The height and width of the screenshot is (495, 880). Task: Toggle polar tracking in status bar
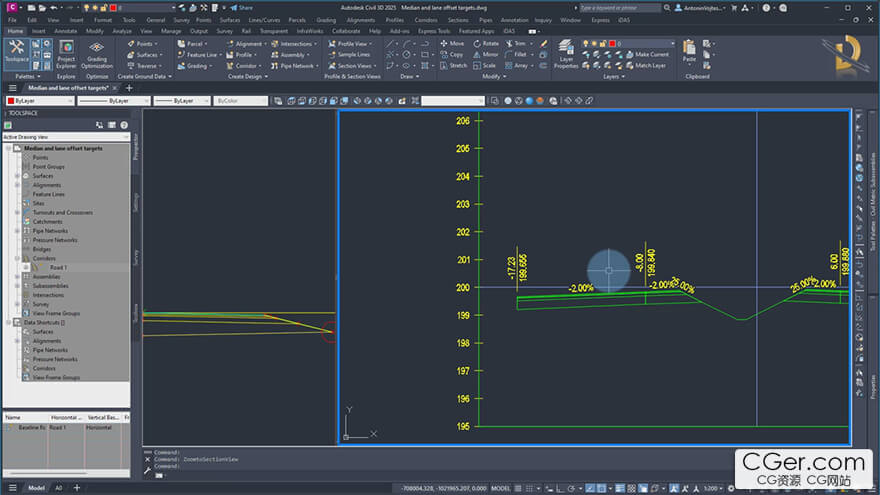tap(571, 488)
